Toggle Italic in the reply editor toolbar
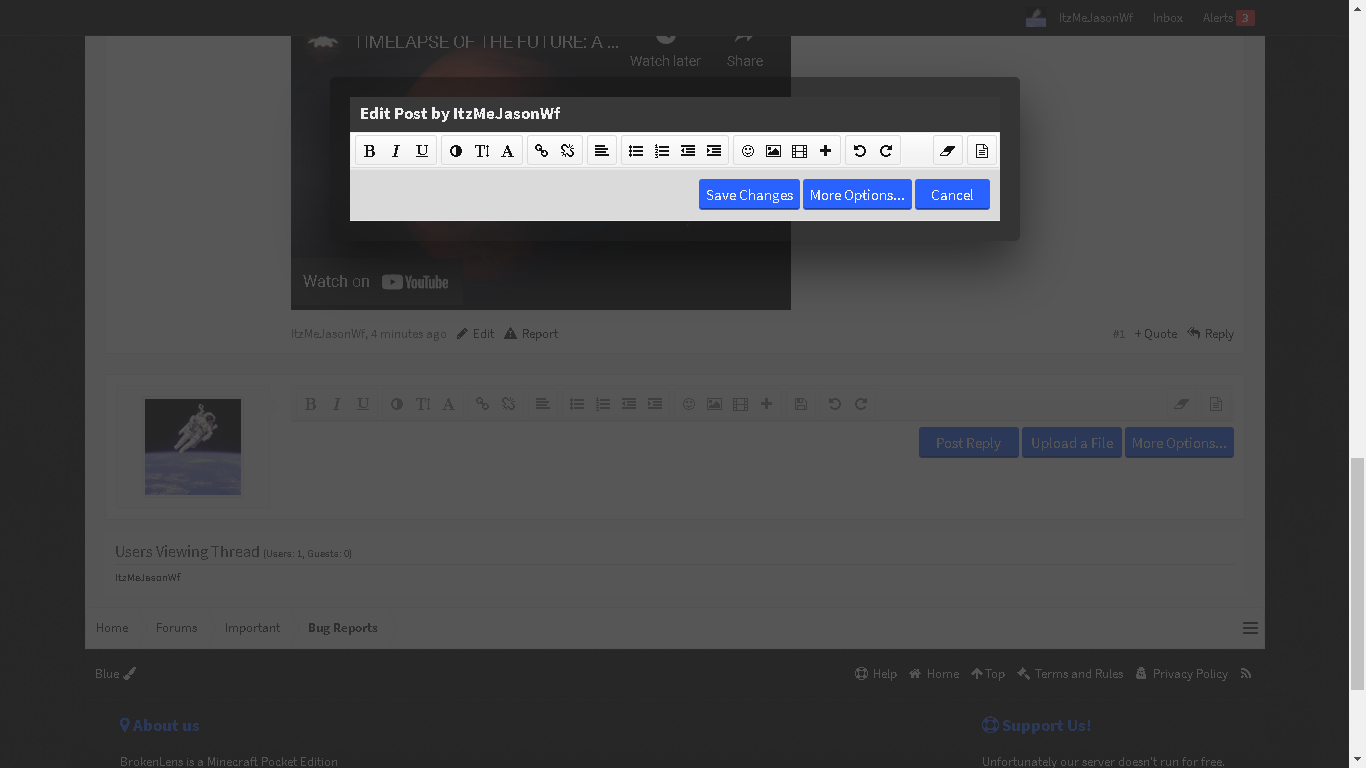The width and height of the screenshot is (1366, 768). [x=337, y=404]
